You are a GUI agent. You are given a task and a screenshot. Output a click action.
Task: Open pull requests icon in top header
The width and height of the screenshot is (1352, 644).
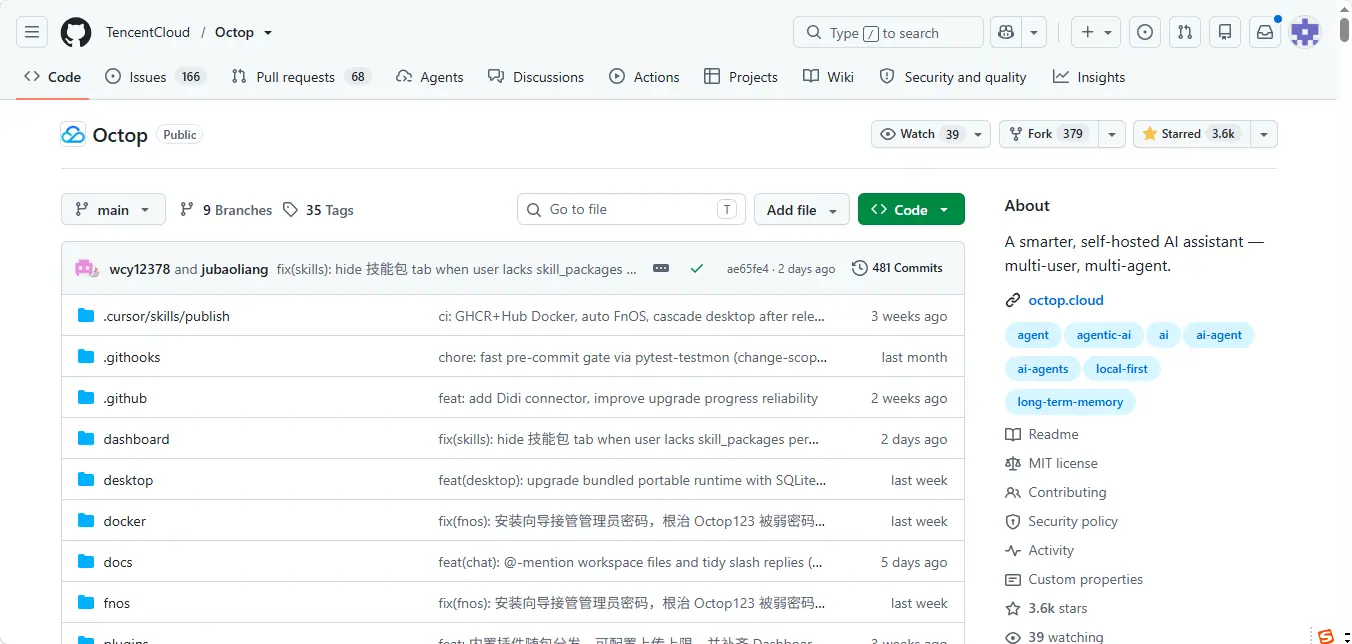(1185, 32)
